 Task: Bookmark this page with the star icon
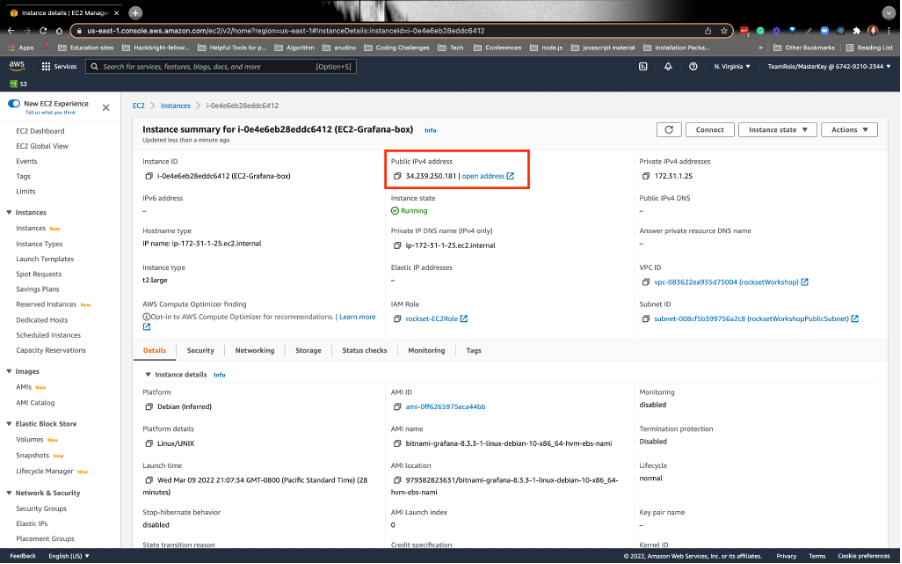pyautogui.click(x=724, y=31)
